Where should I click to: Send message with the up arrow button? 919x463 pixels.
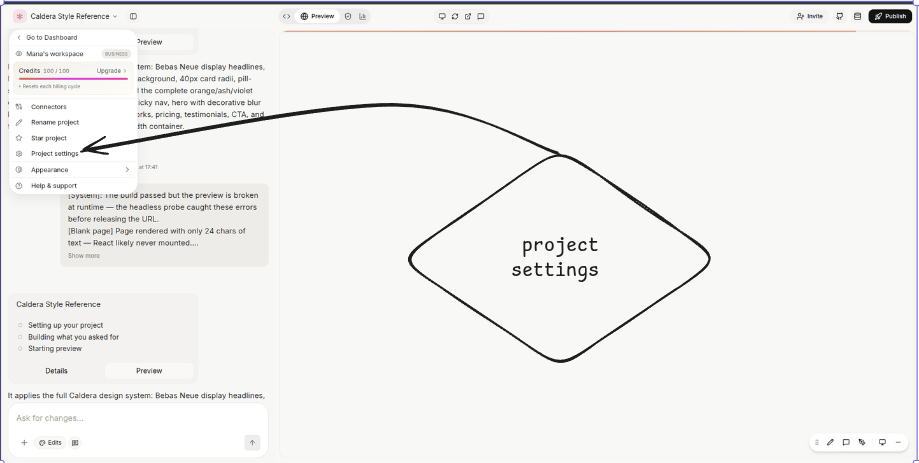pos(252,443)
